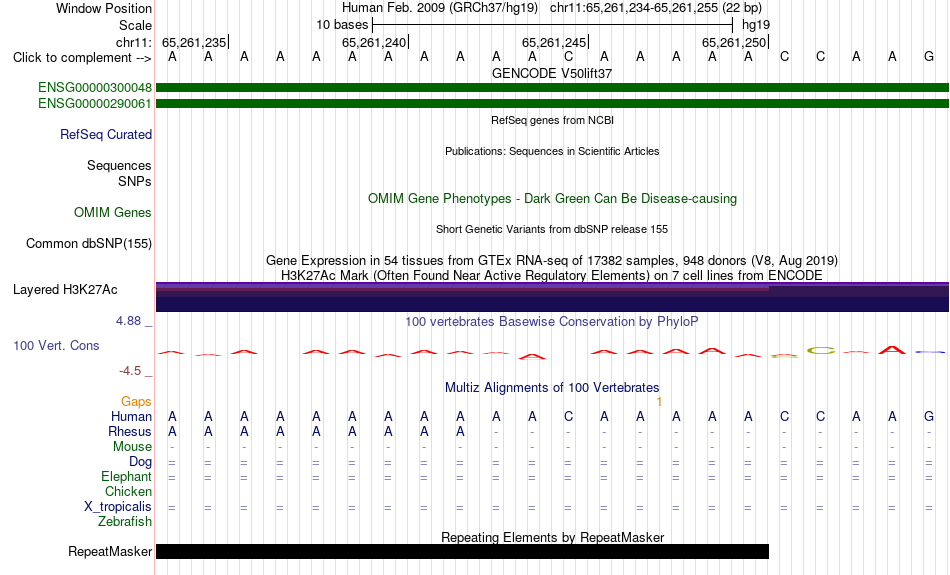Click the X_tropicalis species row label
This screenshot has width=950, height=575.
click(118, 507)
